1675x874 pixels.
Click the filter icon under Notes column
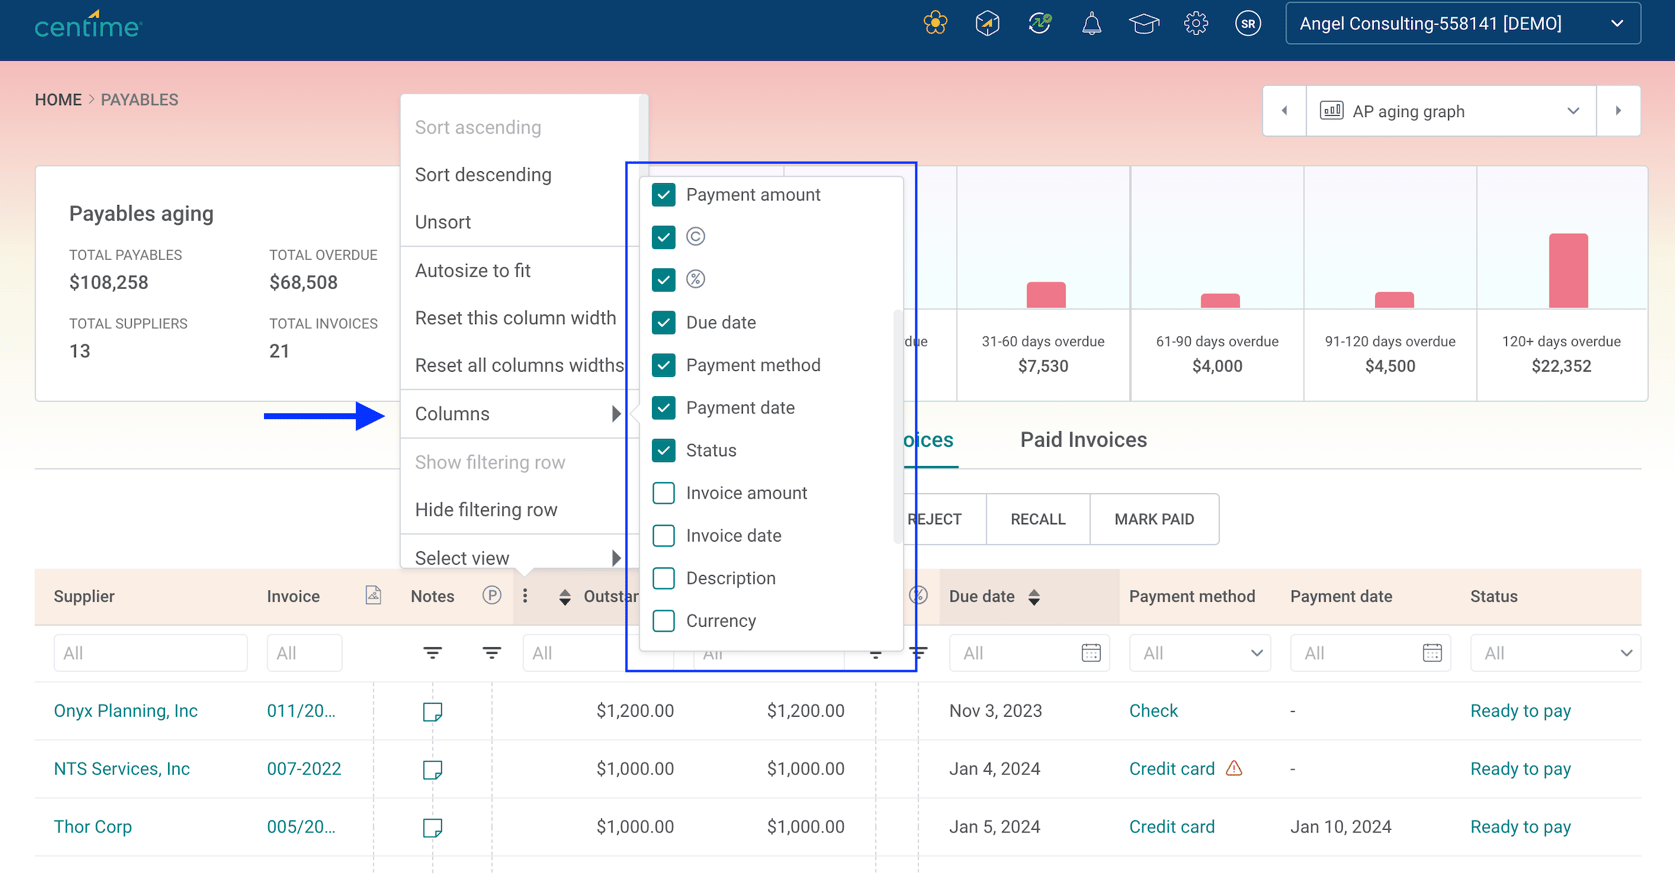point(433,653)
